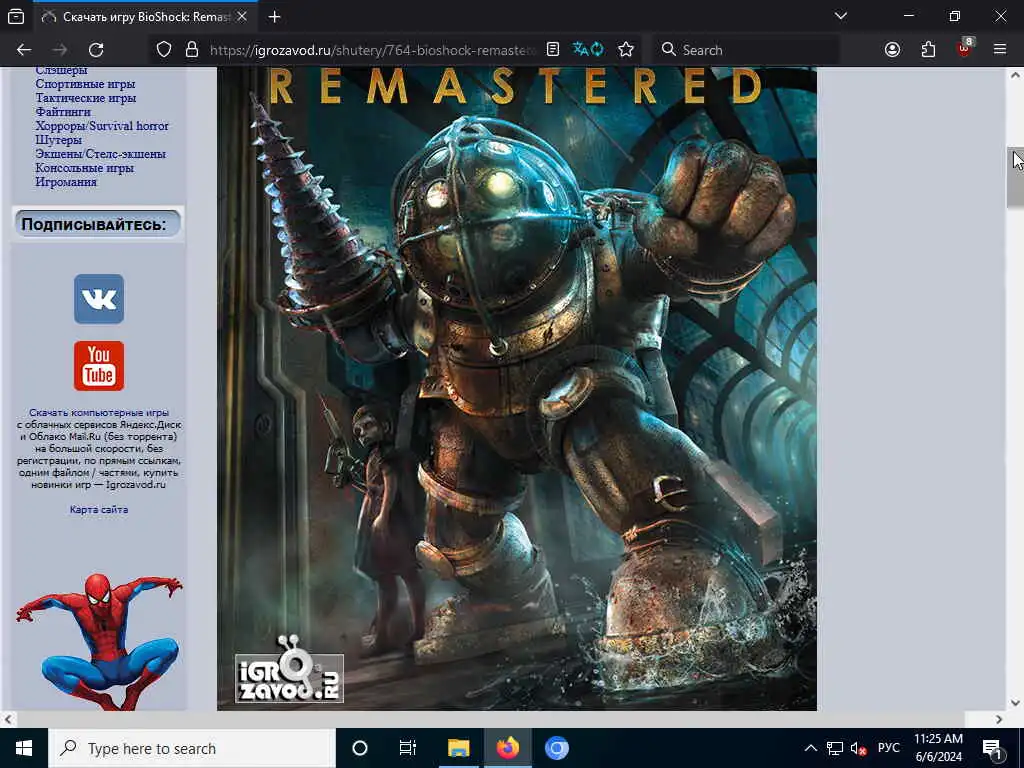The width and height of the screenshot is (1024, 768).
Task: Open File Explorer from the taskbar
Action: [458, 748]
